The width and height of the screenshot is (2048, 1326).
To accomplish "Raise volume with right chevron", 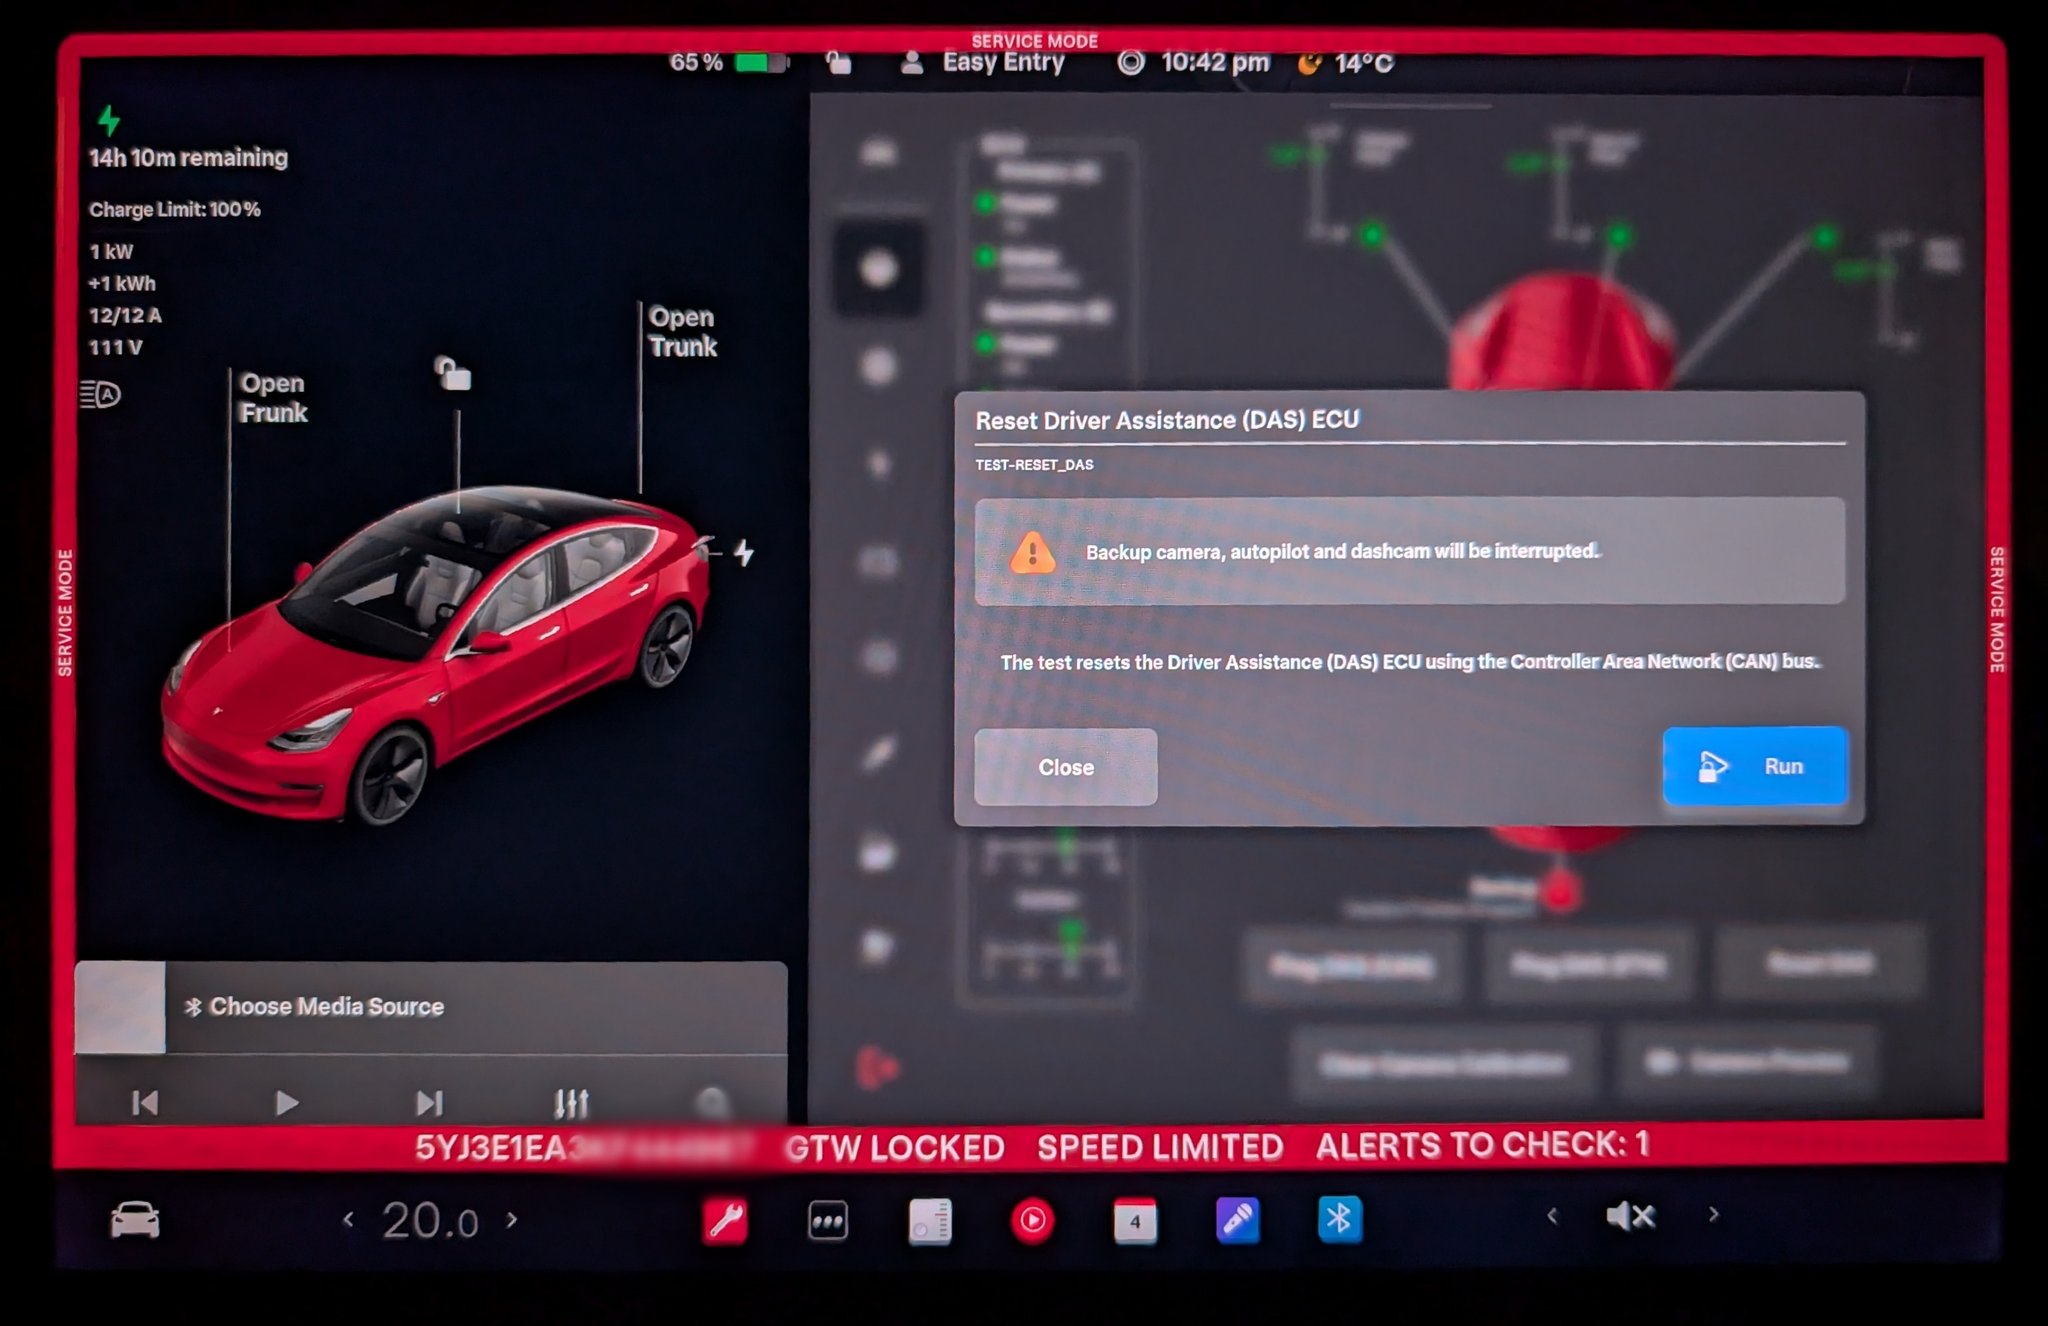I will 1713,1215.
